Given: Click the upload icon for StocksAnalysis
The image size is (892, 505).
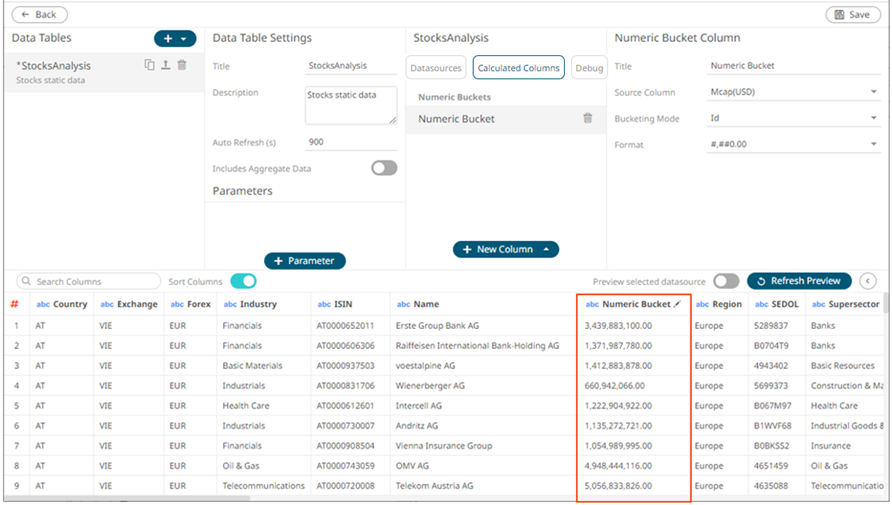Looking at the screenshot, I should pos(165,65).
